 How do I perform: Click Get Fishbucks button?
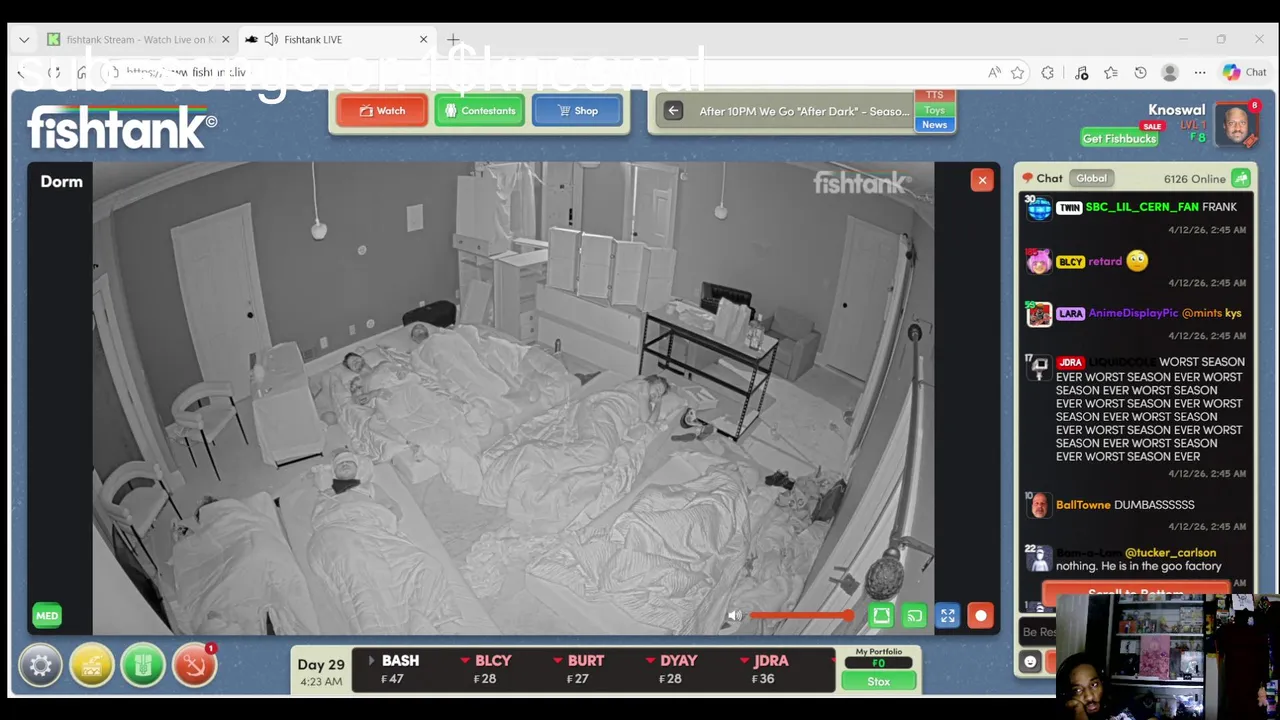point(1119,138)
